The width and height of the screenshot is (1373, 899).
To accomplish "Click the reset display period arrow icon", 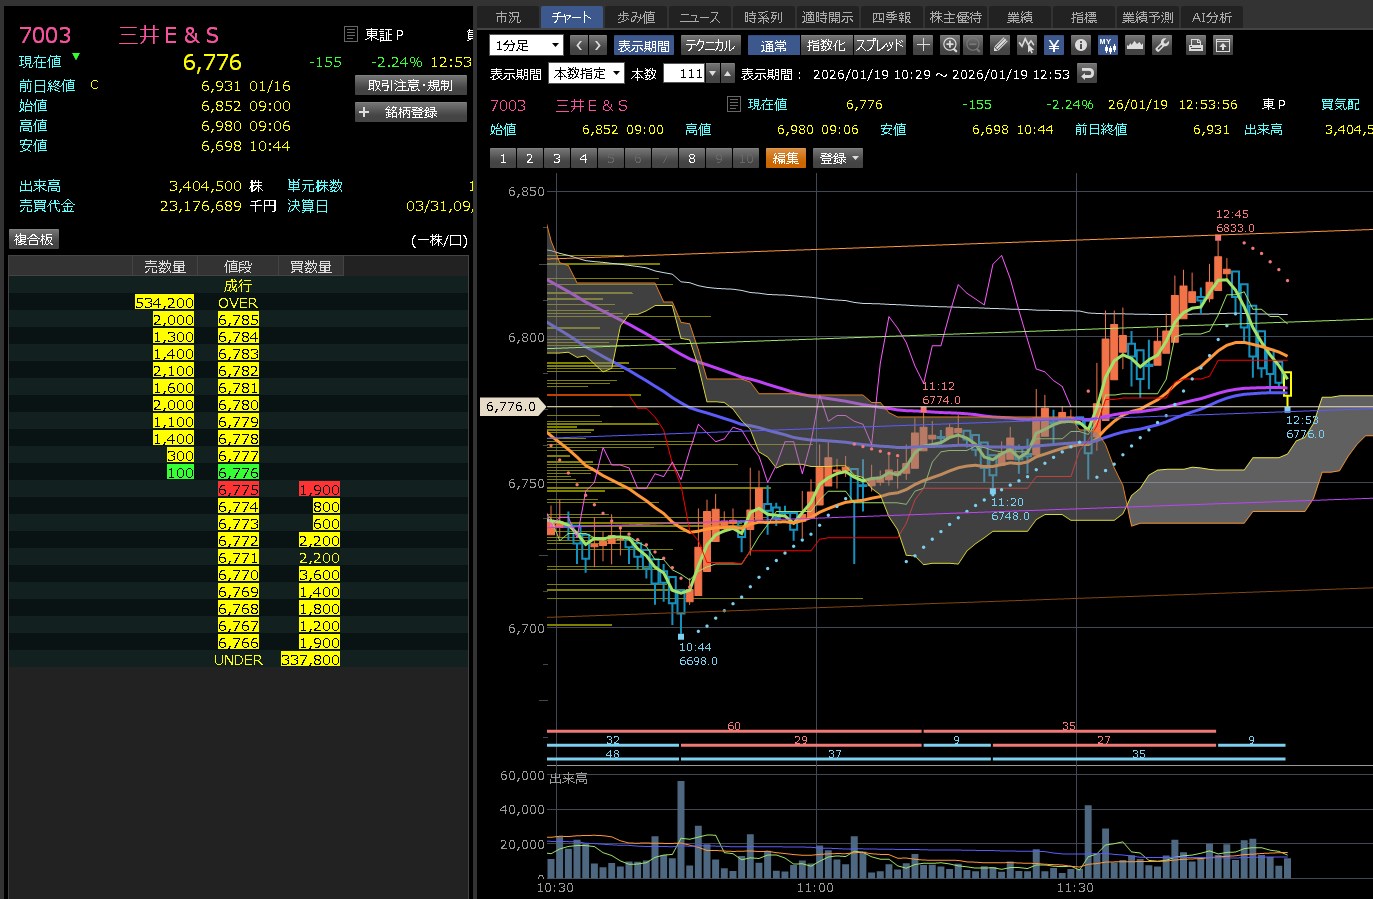I will pos(1087,73).
